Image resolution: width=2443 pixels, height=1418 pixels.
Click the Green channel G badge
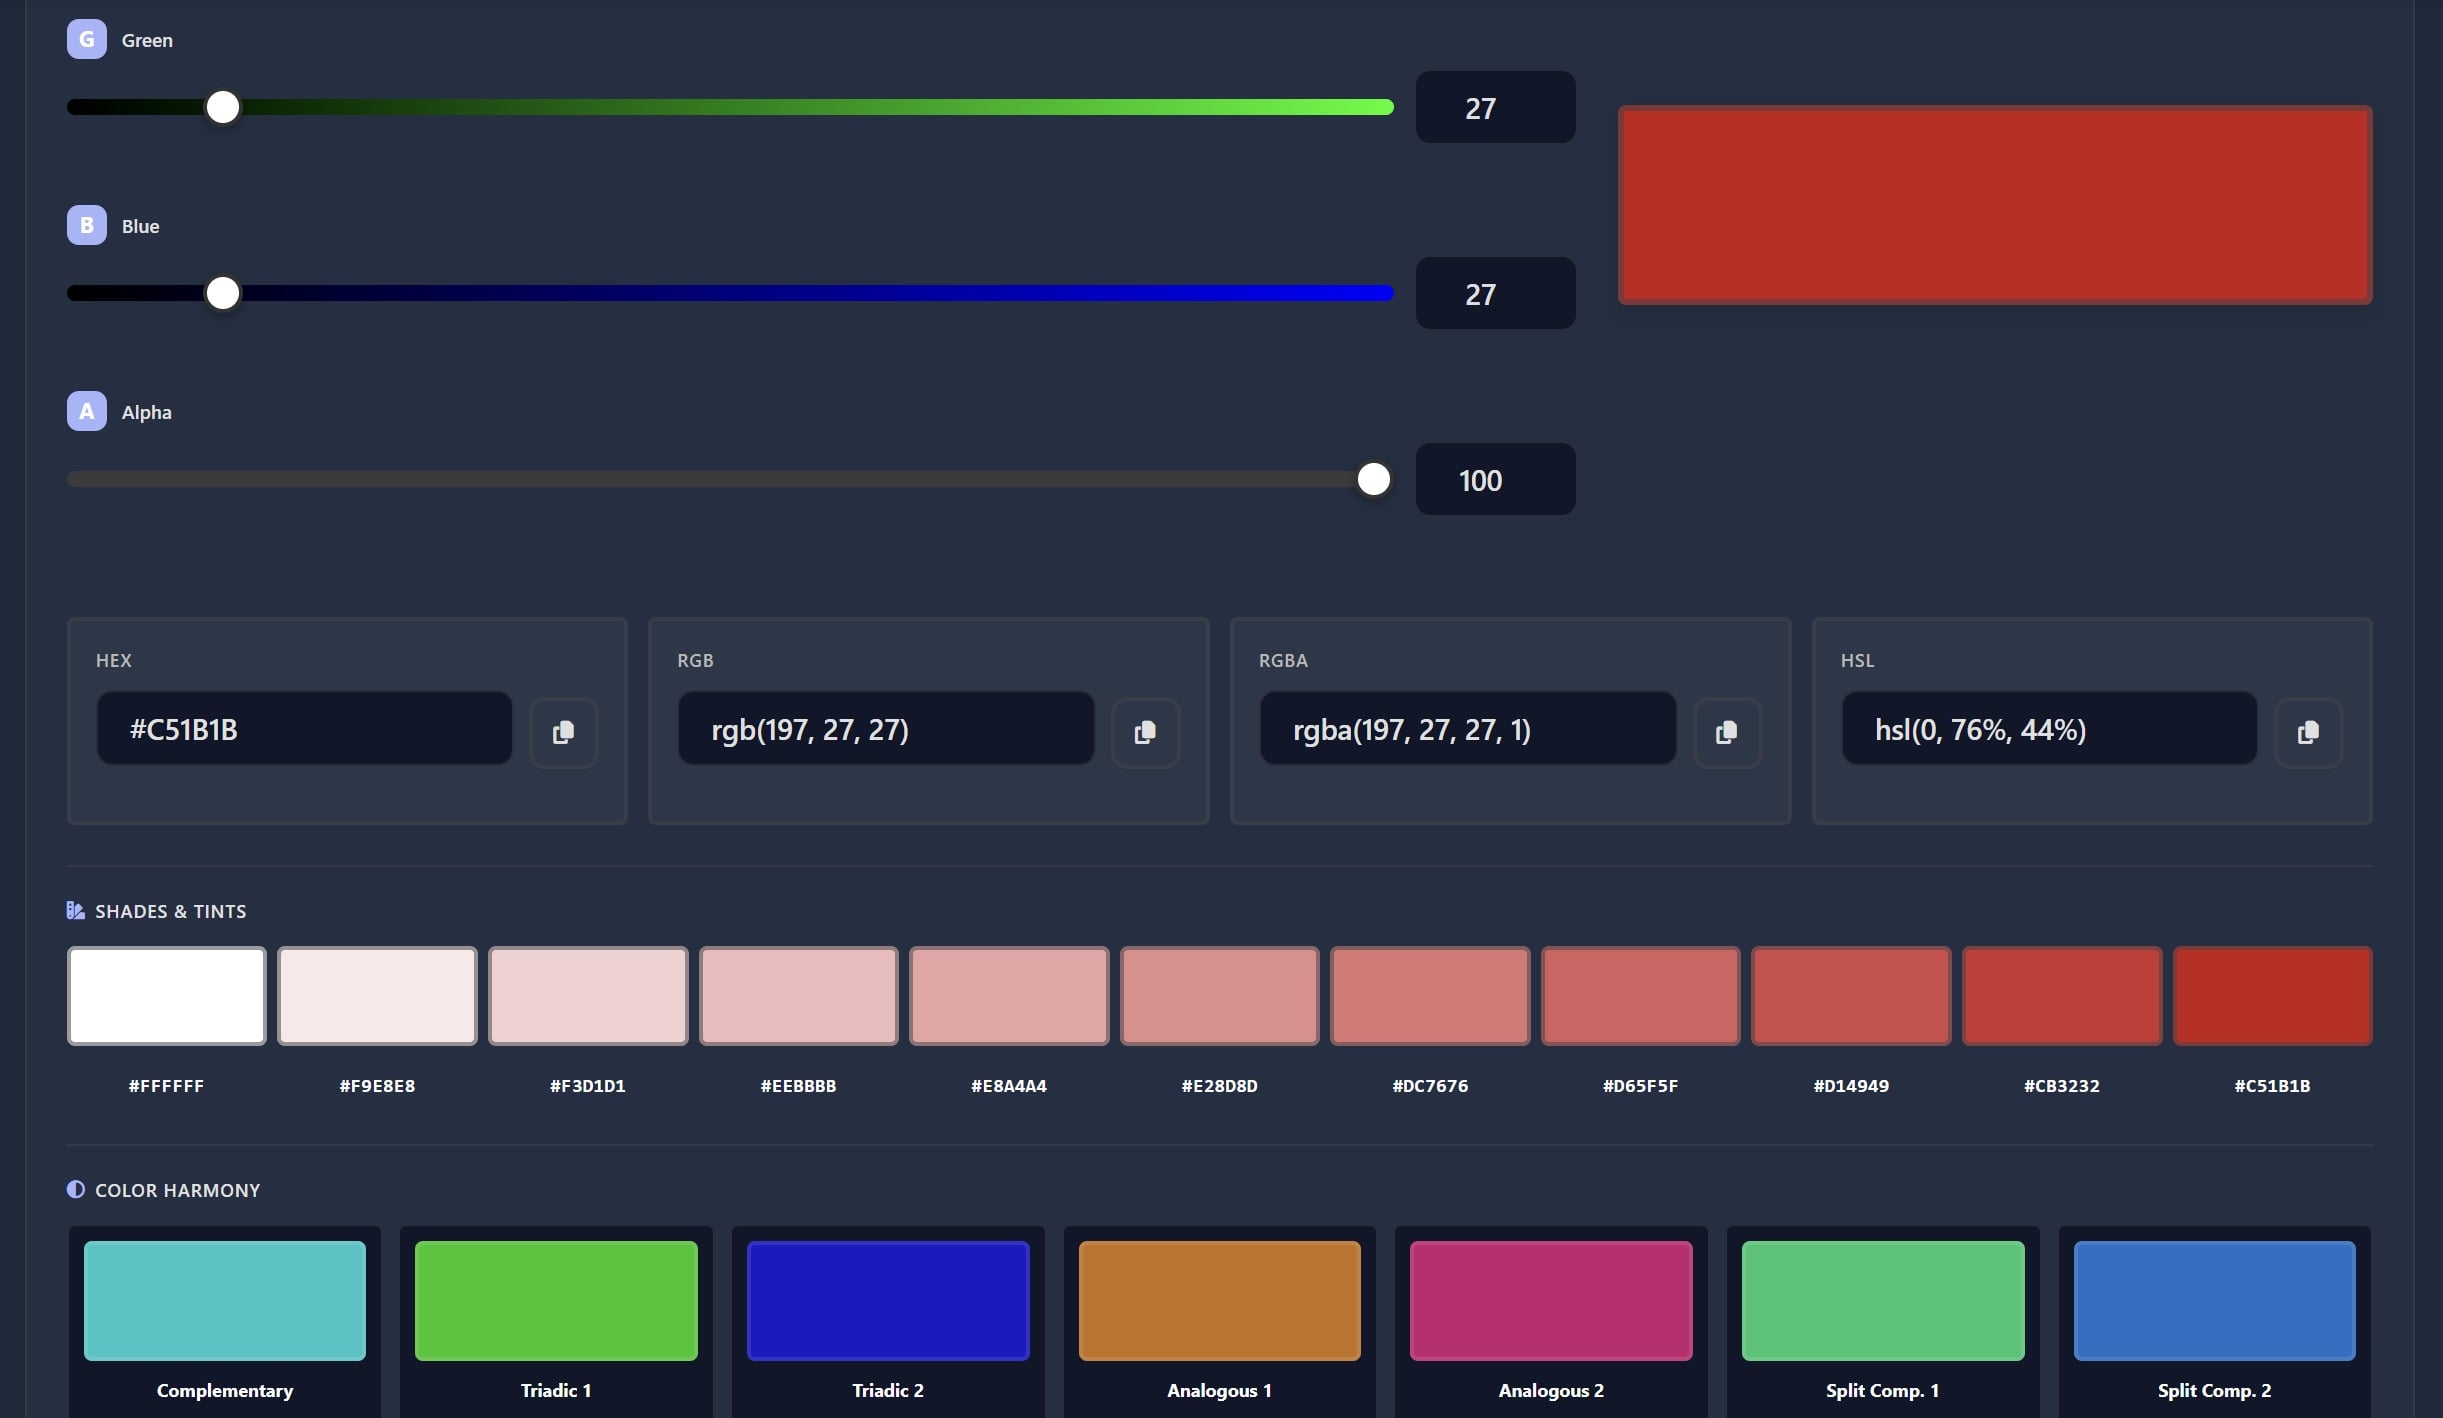[86, 39]
